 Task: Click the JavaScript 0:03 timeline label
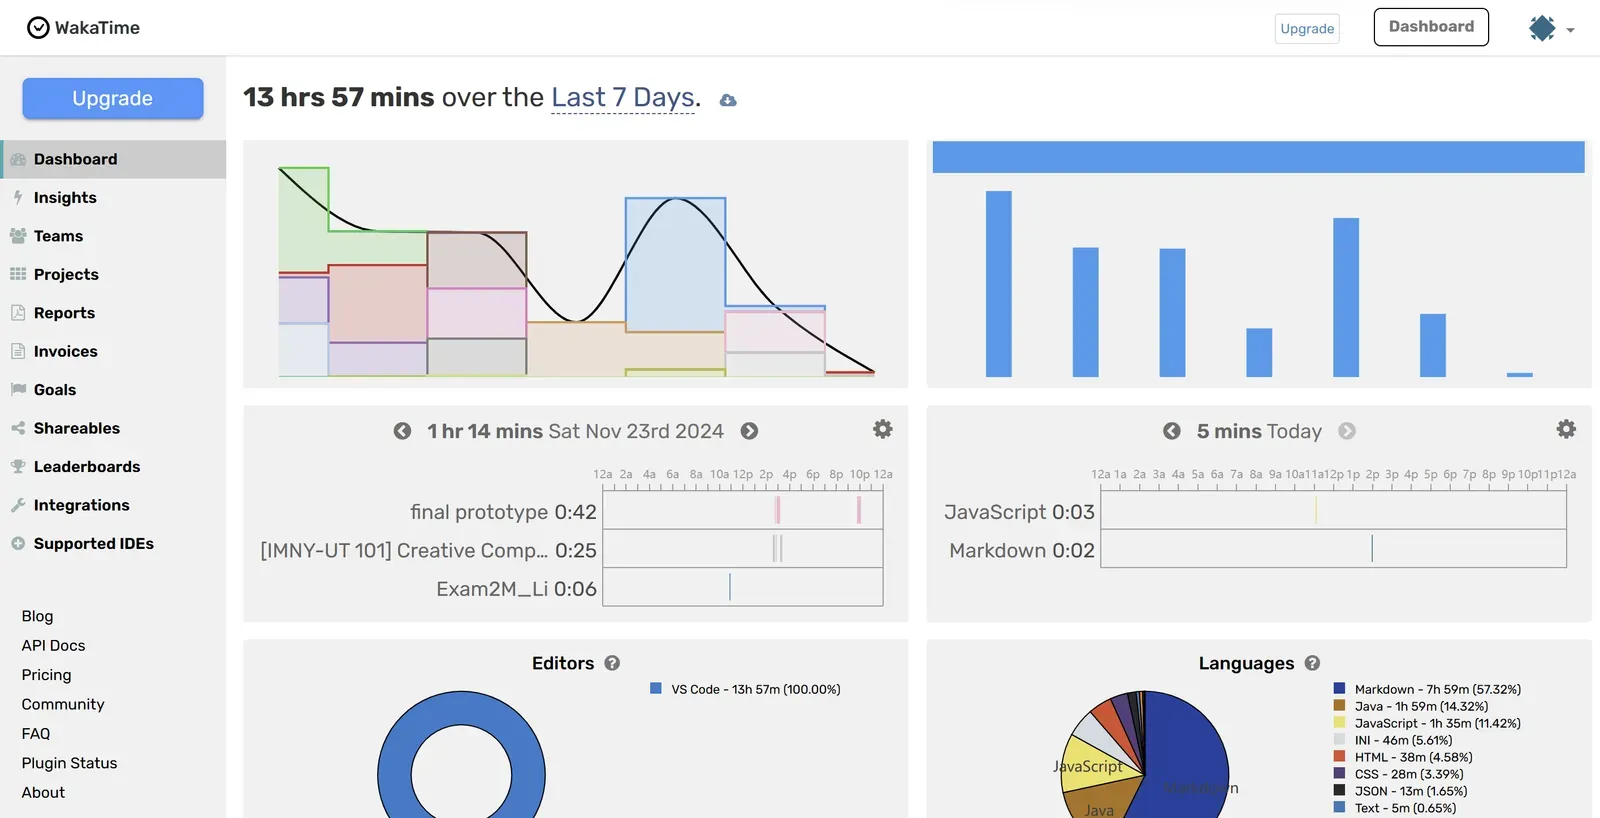coord(1019,512)
